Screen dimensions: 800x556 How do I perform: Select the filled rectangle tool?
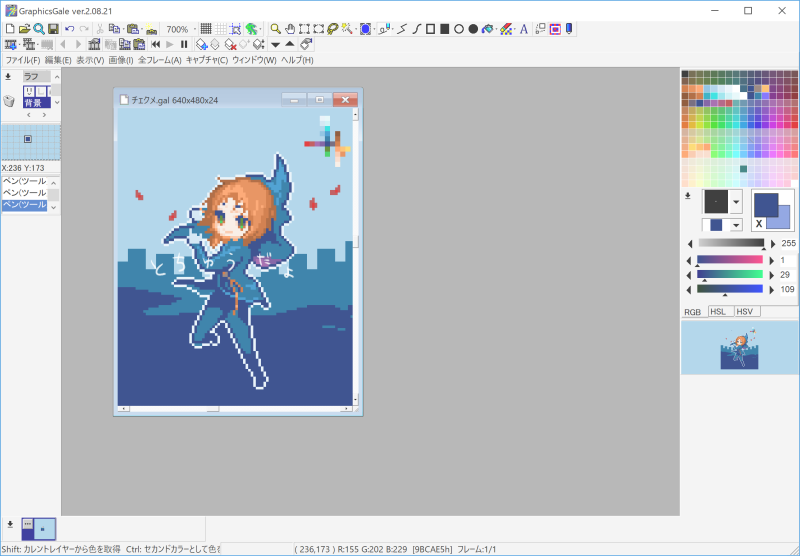445,29
